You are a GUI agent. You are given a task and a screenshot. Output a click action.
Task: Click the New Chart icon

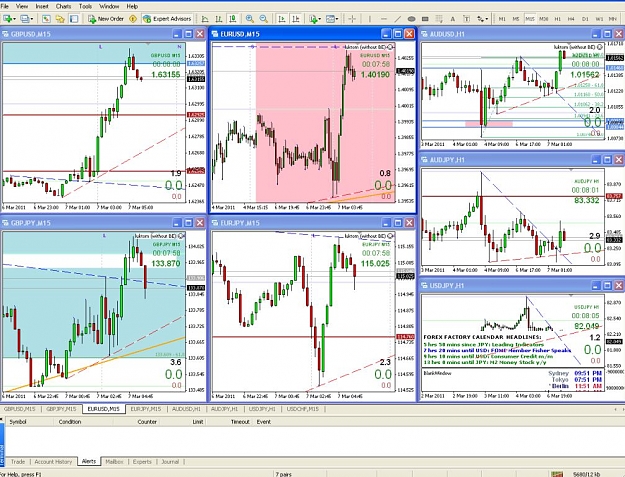[x=7, y=19]
